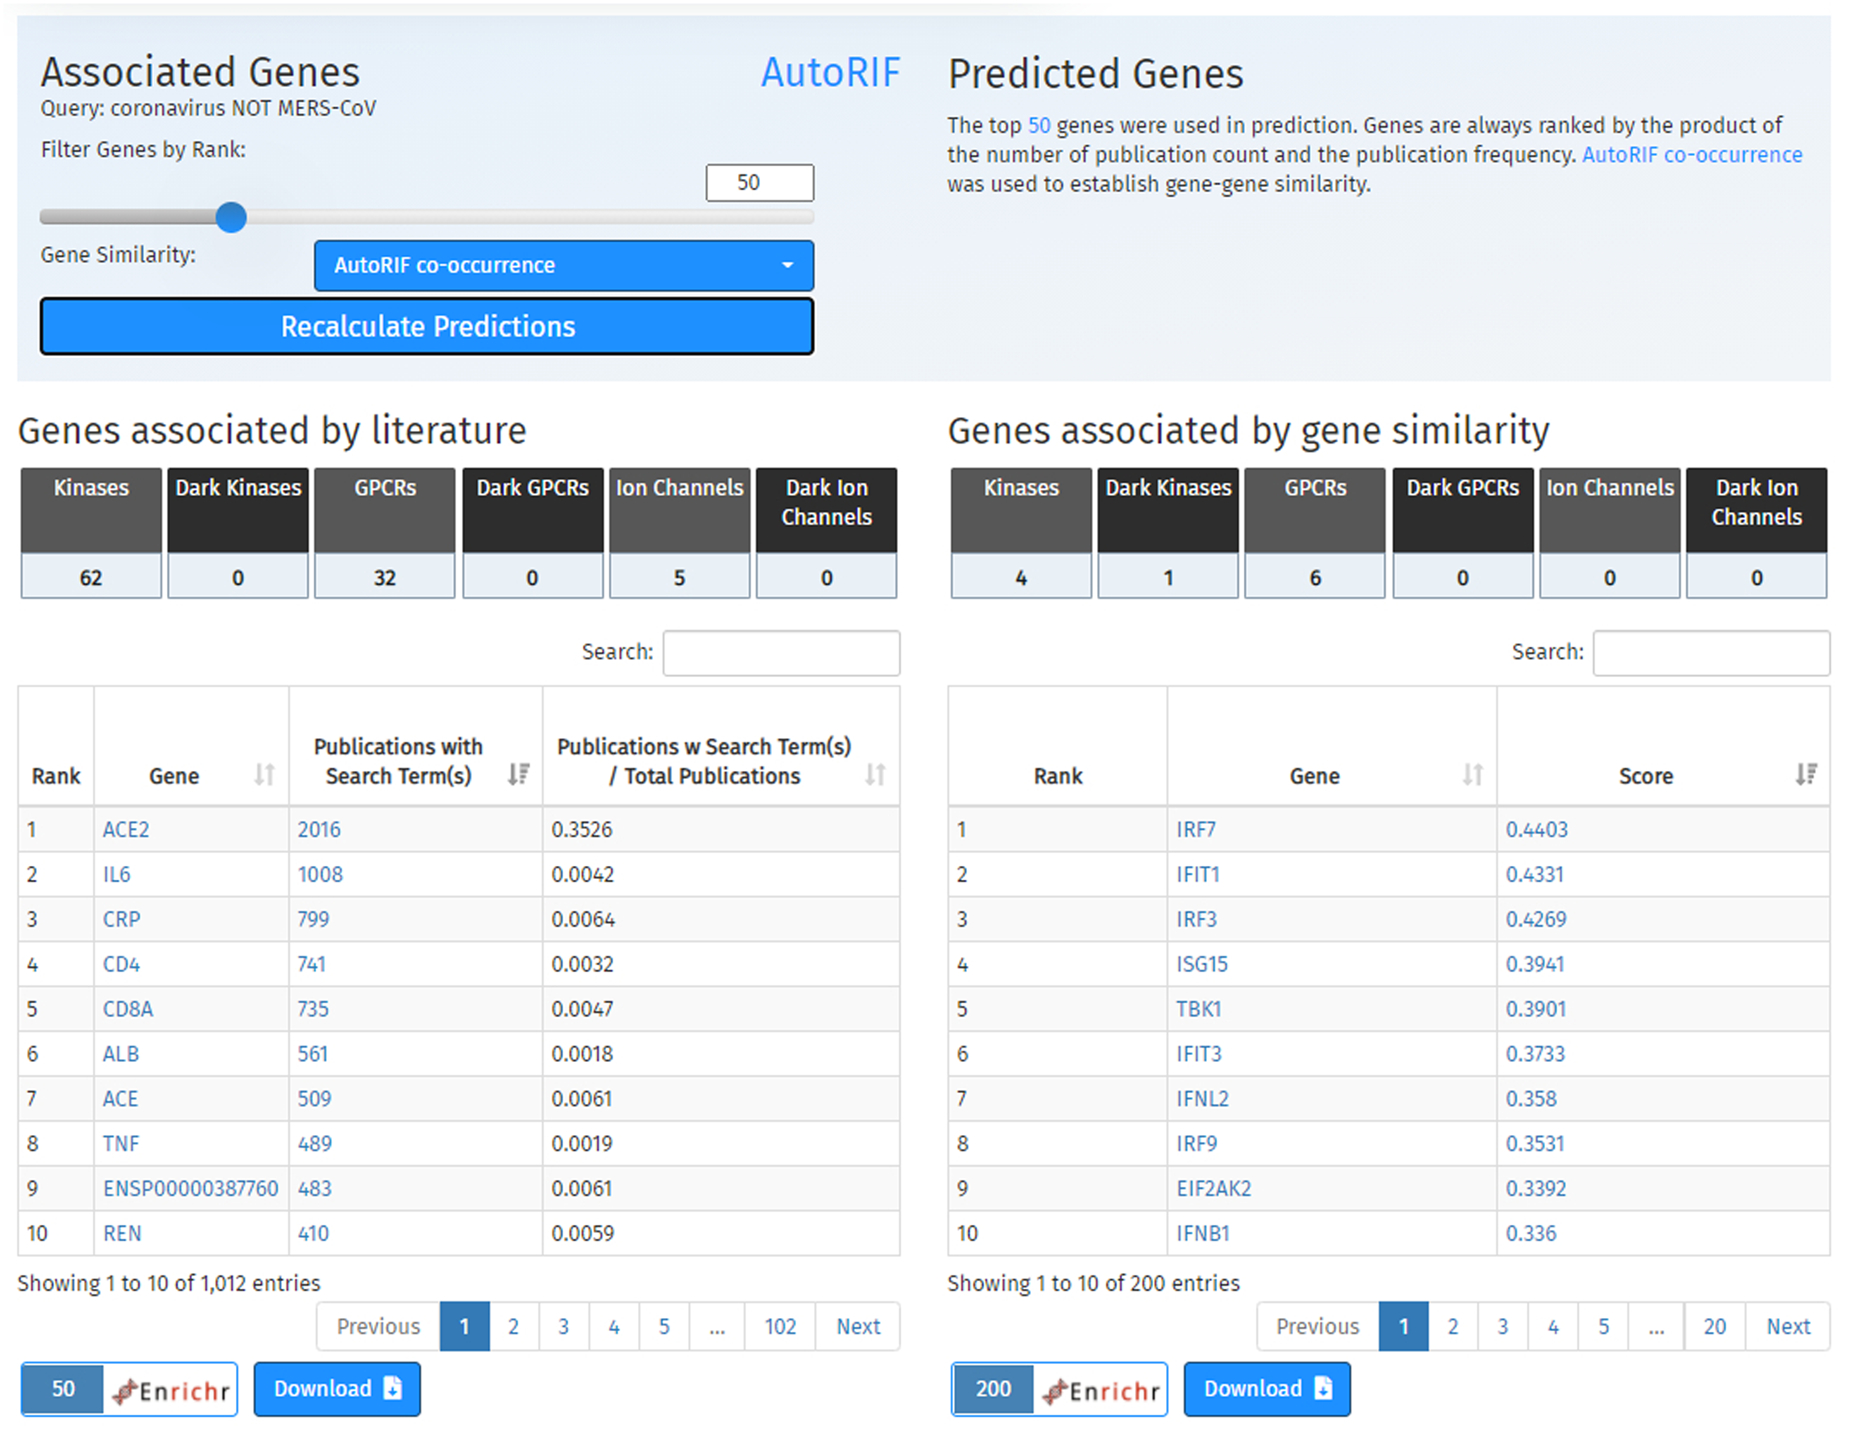The height and width of the screenshot is (1429, 1850).
Task: Sort gene similarity table by Score icon
Action: tap(1805, 774)
